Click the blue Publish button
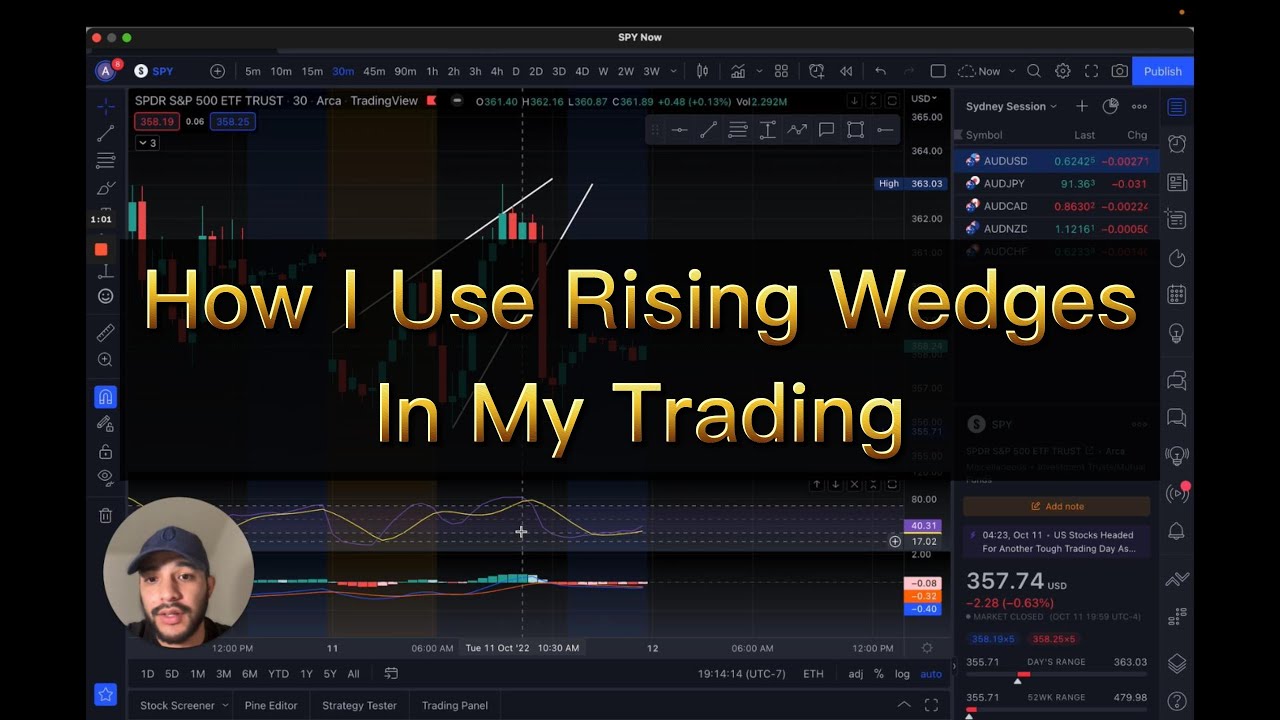The width and height of the screenshot is (1280, 720). pyautogui.click(x=1163, y=71)
